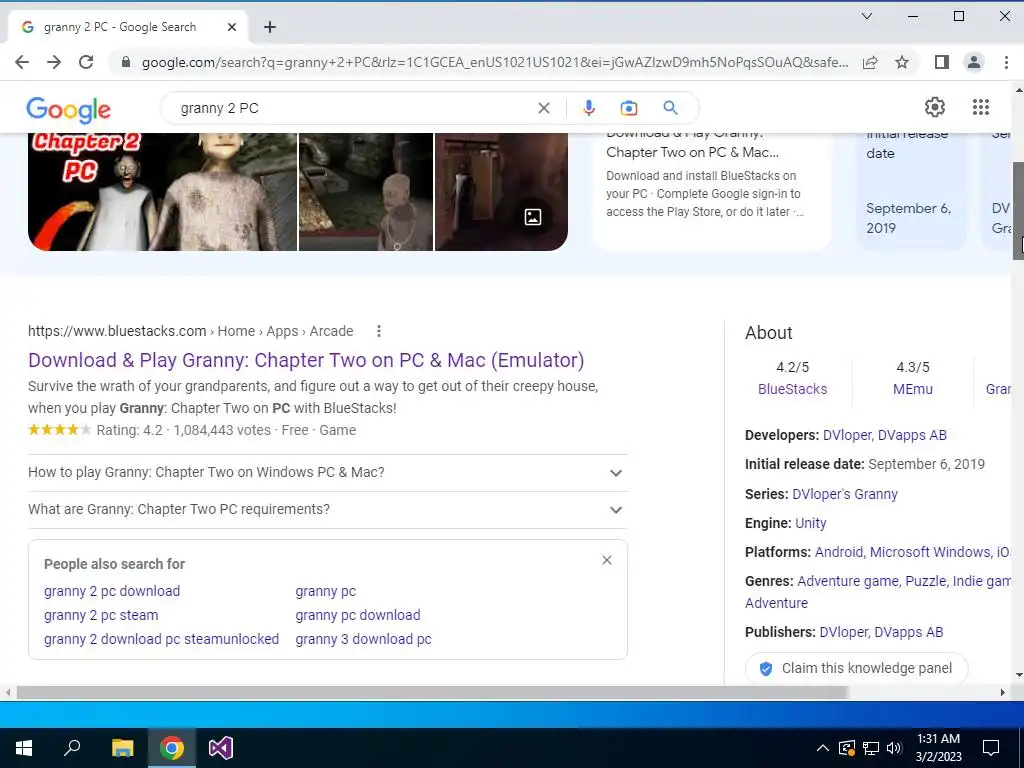Search granny 3 download pc
Screen dimensions: 1024x768
click(363, 639)
